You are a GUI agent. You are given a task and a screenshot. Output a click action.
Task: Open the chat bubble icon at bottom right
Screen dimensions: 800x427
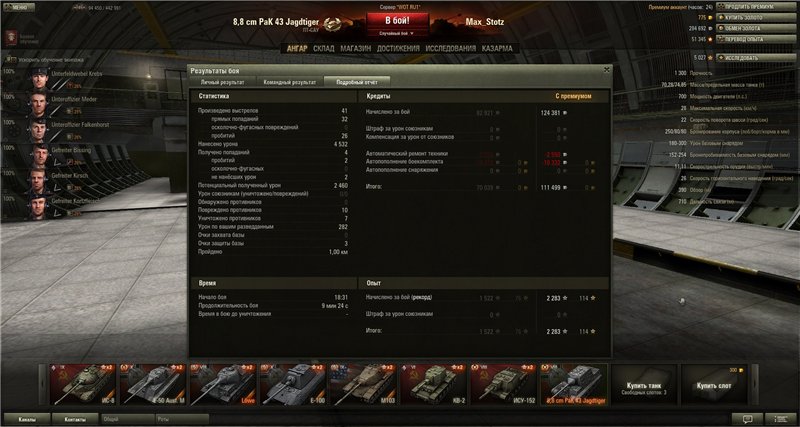pyautogui.click(x=747, y=419)
